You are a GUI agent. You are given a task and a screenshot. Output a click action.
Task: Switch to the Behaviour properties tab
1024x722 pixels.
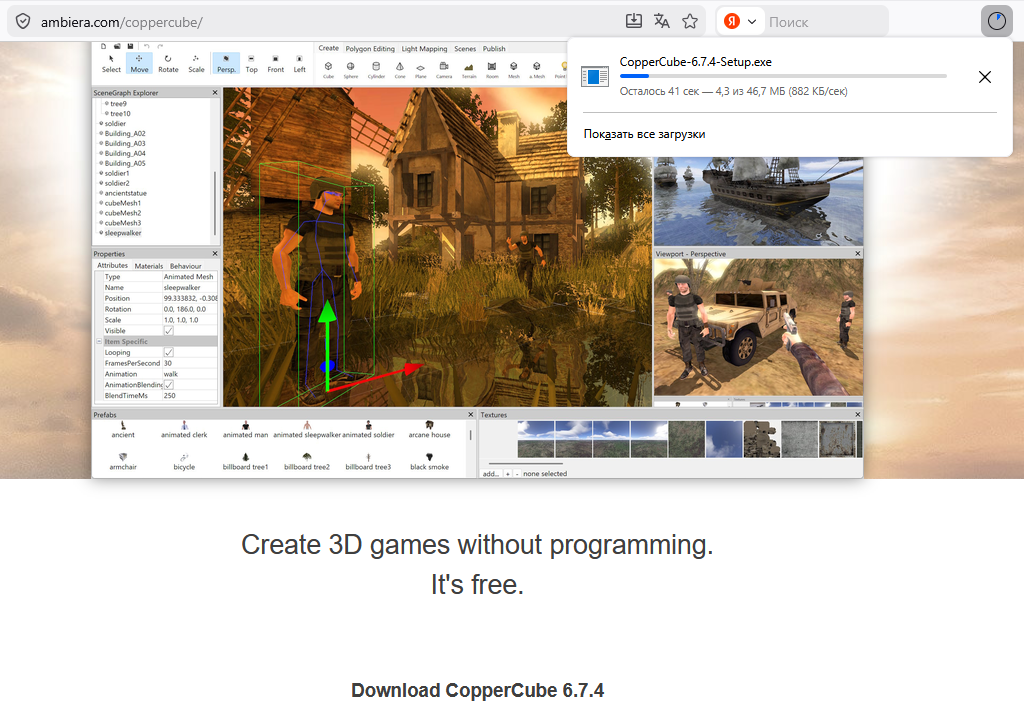coord(185,266)
